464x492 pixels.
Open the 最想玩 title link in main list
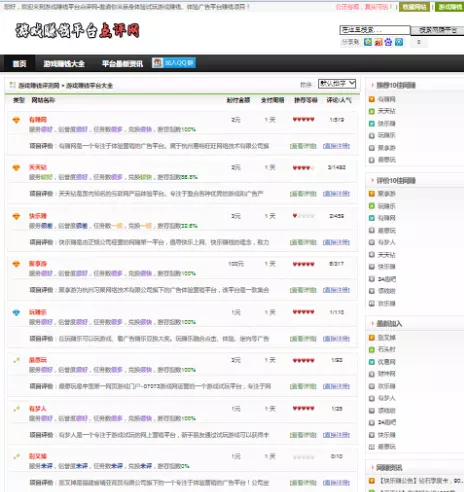[x=38, y=360]
